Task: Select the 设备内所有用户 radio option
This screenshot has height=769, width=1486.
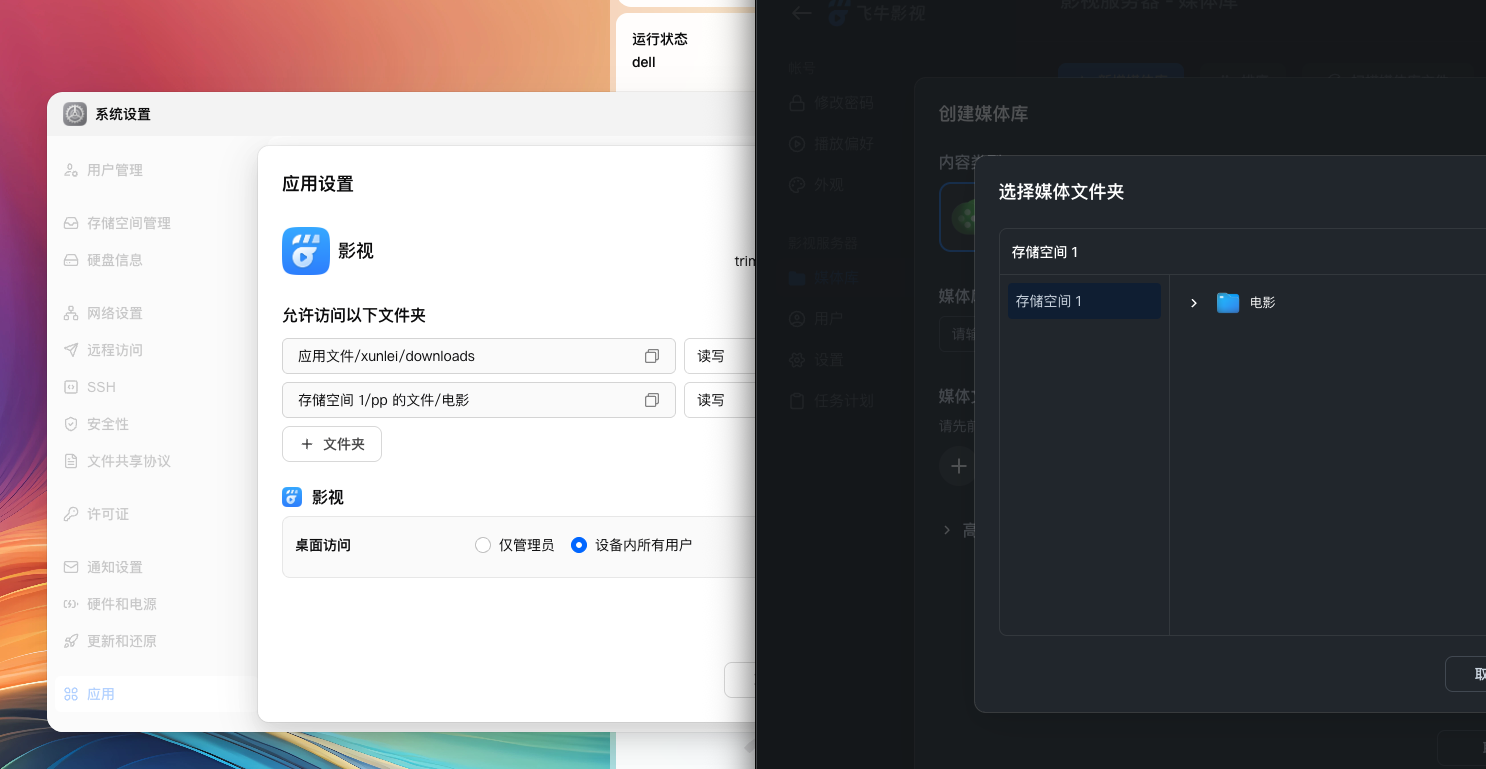Action: [578, 545]
